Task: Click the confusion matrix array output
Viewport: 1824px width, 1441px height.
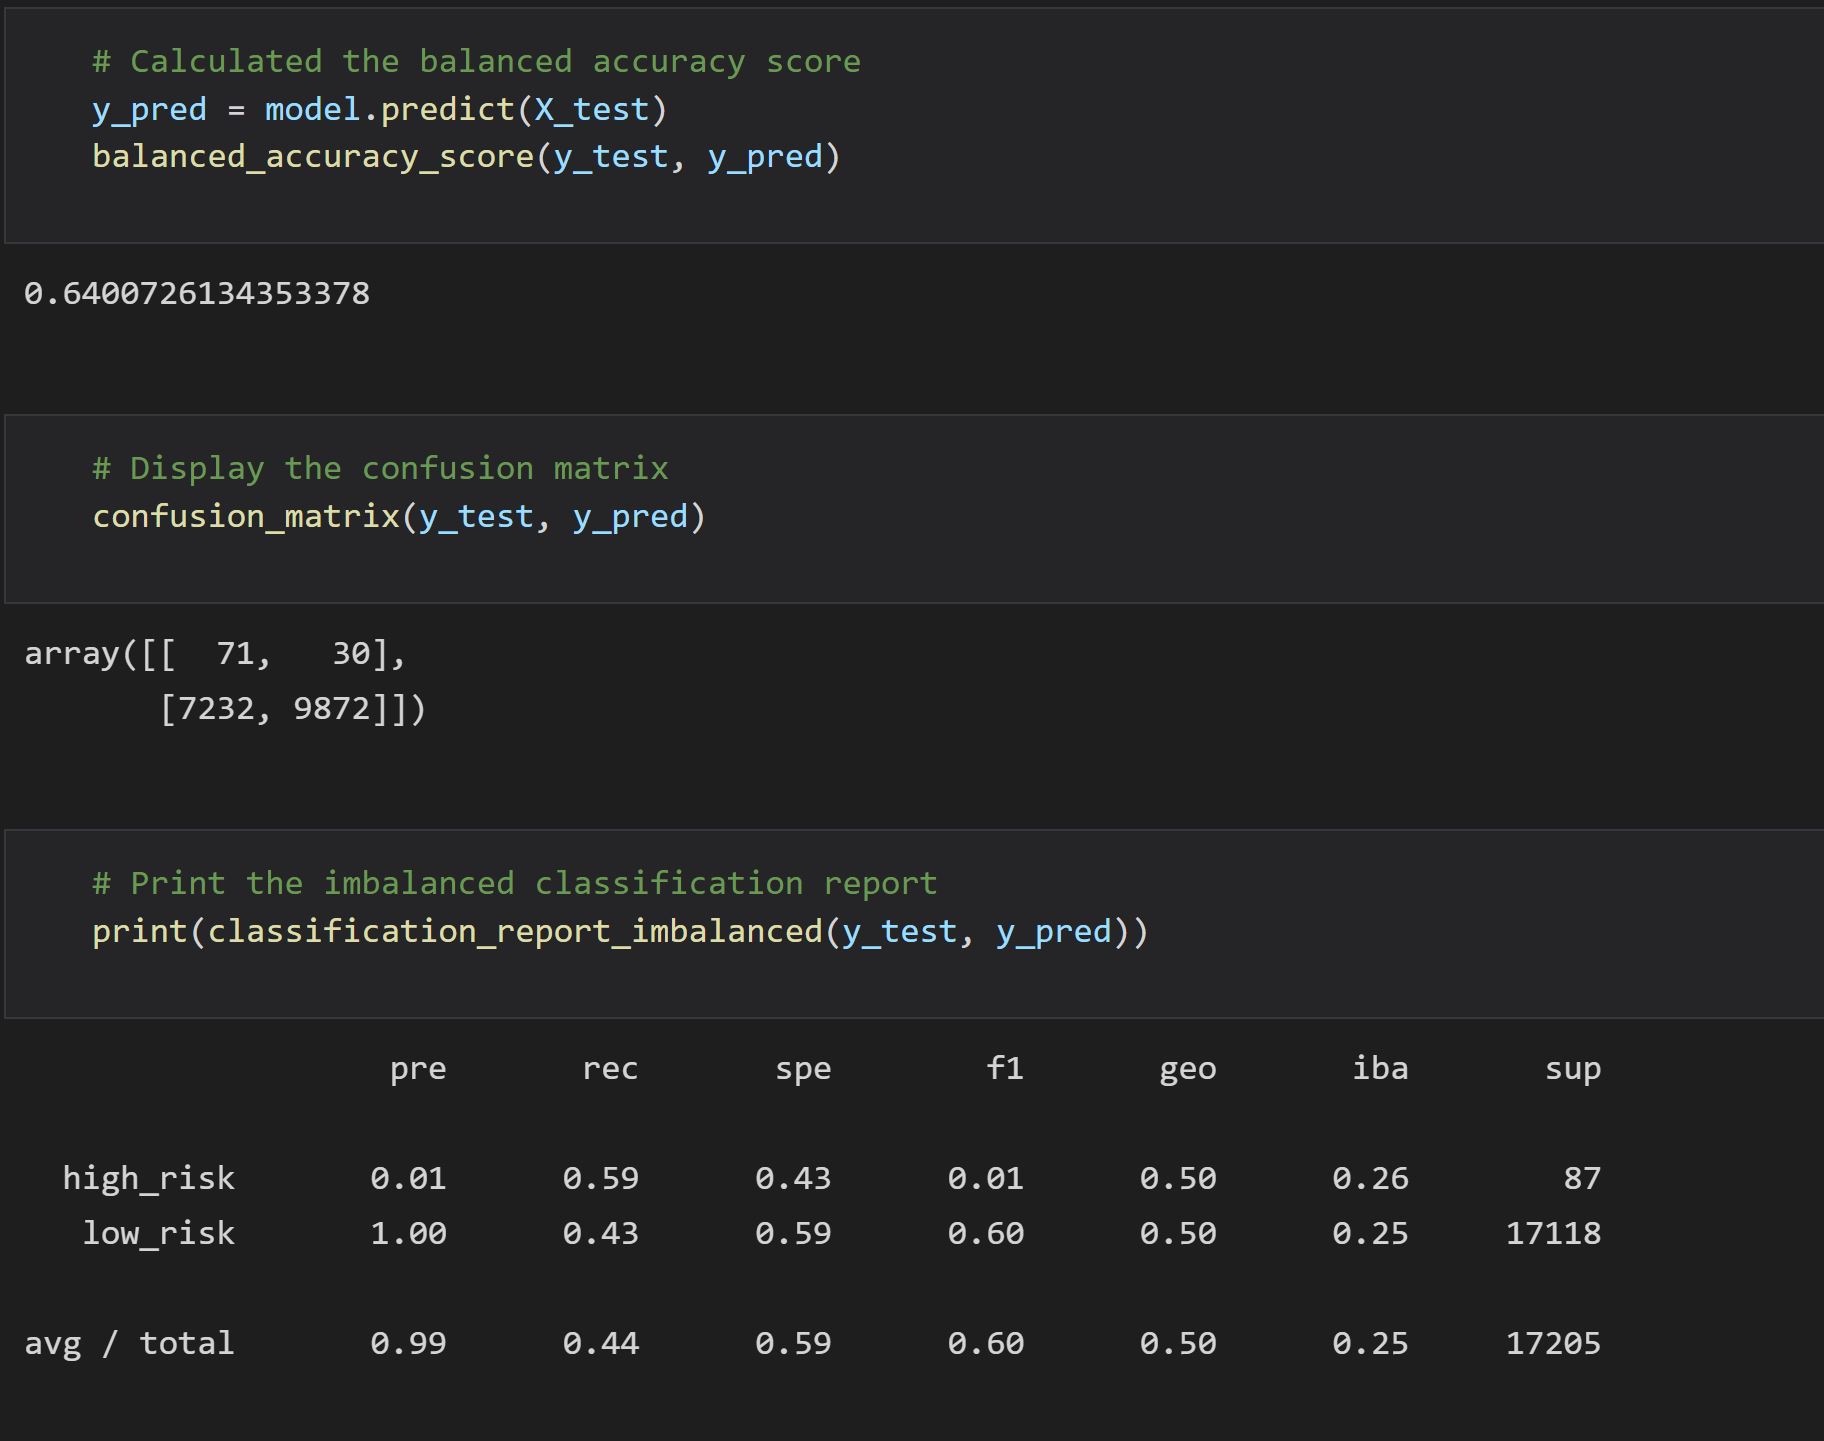Action: (x=225, y=678)
